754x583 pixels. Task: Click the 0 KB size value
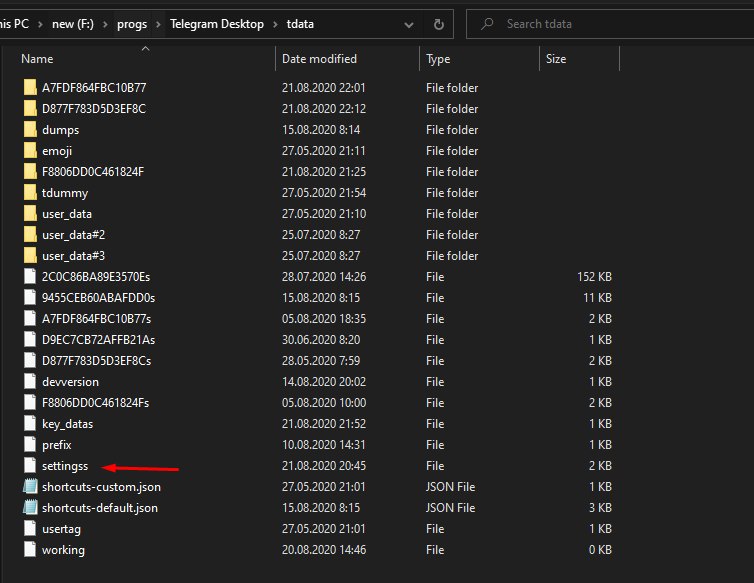point(600,550)
